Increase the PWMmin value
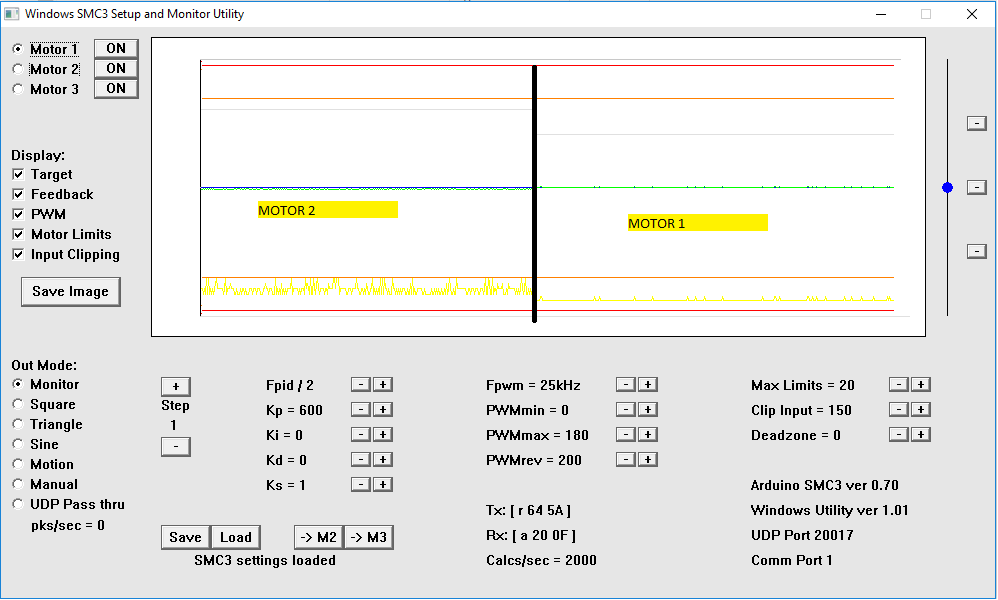998x600 pixels. (647, 409)
